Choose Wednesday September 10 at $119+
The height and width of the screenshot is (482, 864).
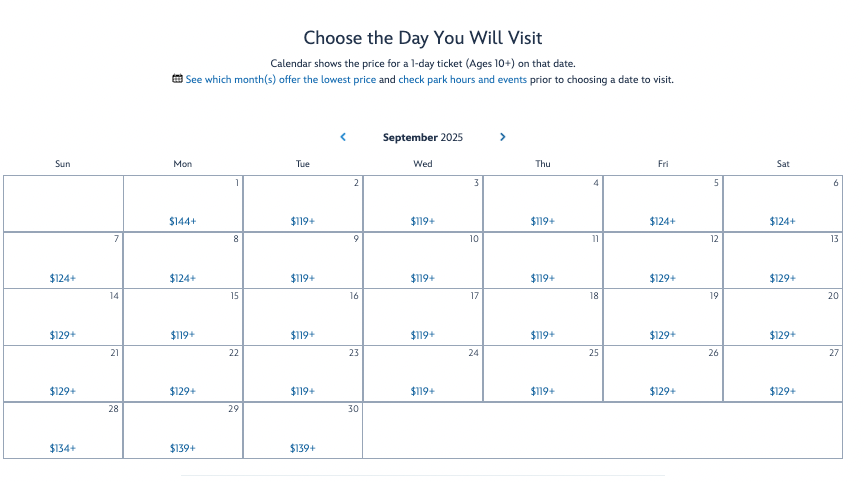point(423,261)
